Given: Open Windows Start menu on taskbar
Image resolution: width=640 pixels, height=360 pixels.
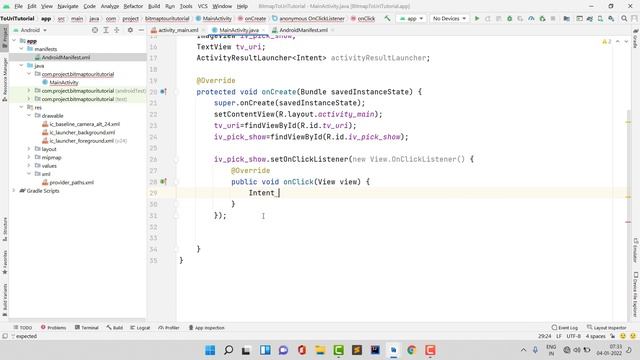Looking at the screenshot, I should pyautogui.click(x=210, y=350).
